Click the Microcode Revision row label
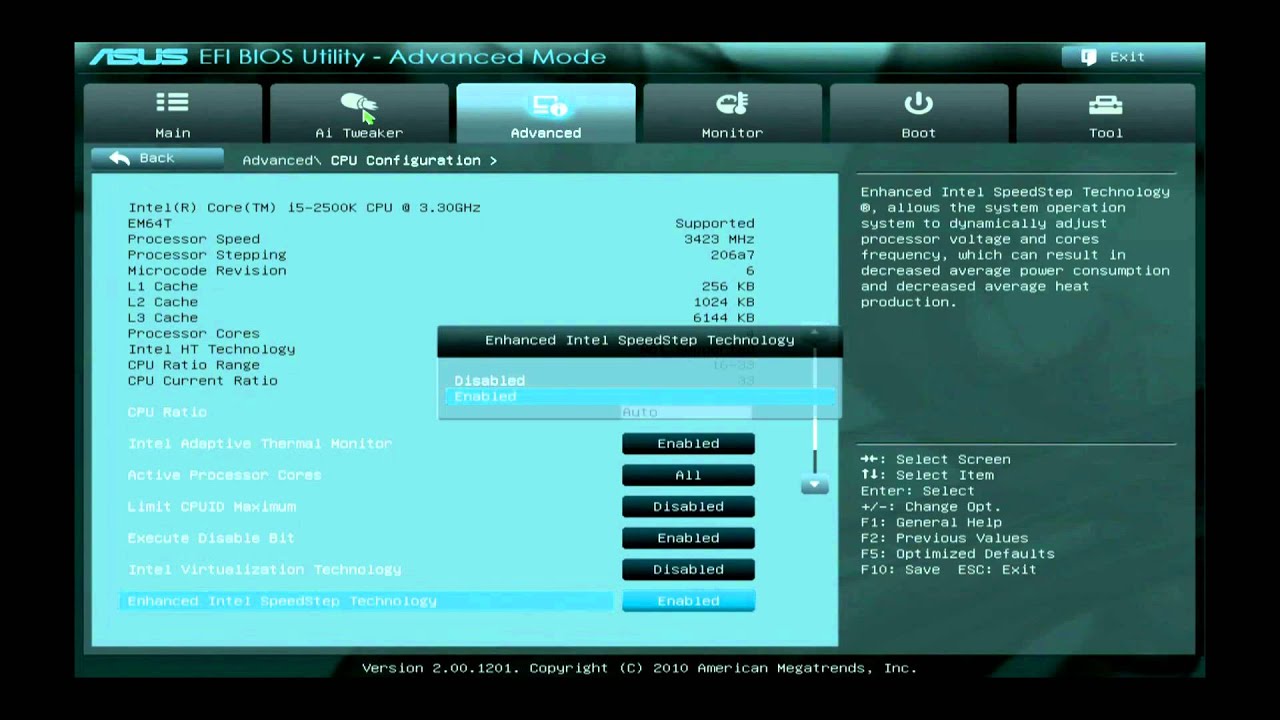Image resolution: width=1280 pixels, height=720 pixels. click(207, 270)
